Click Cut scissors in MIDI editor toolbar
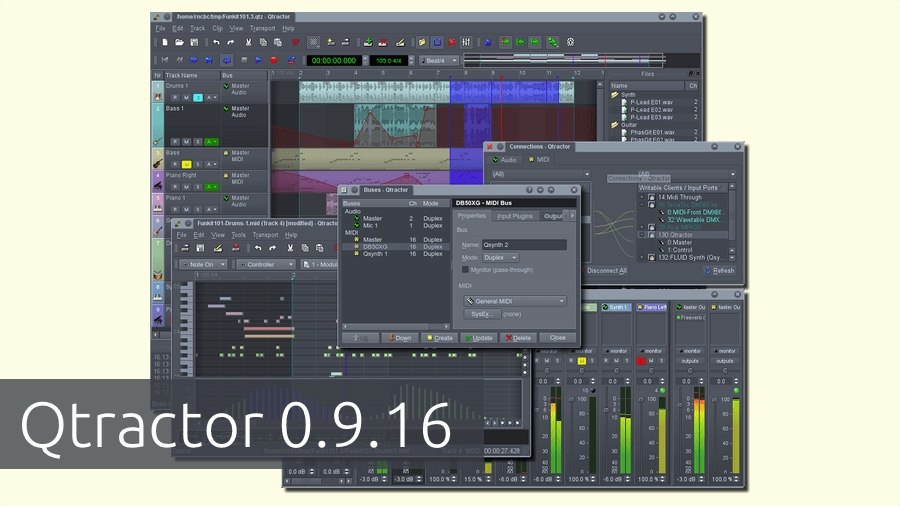The image size is (900, 506). point(290,248)
